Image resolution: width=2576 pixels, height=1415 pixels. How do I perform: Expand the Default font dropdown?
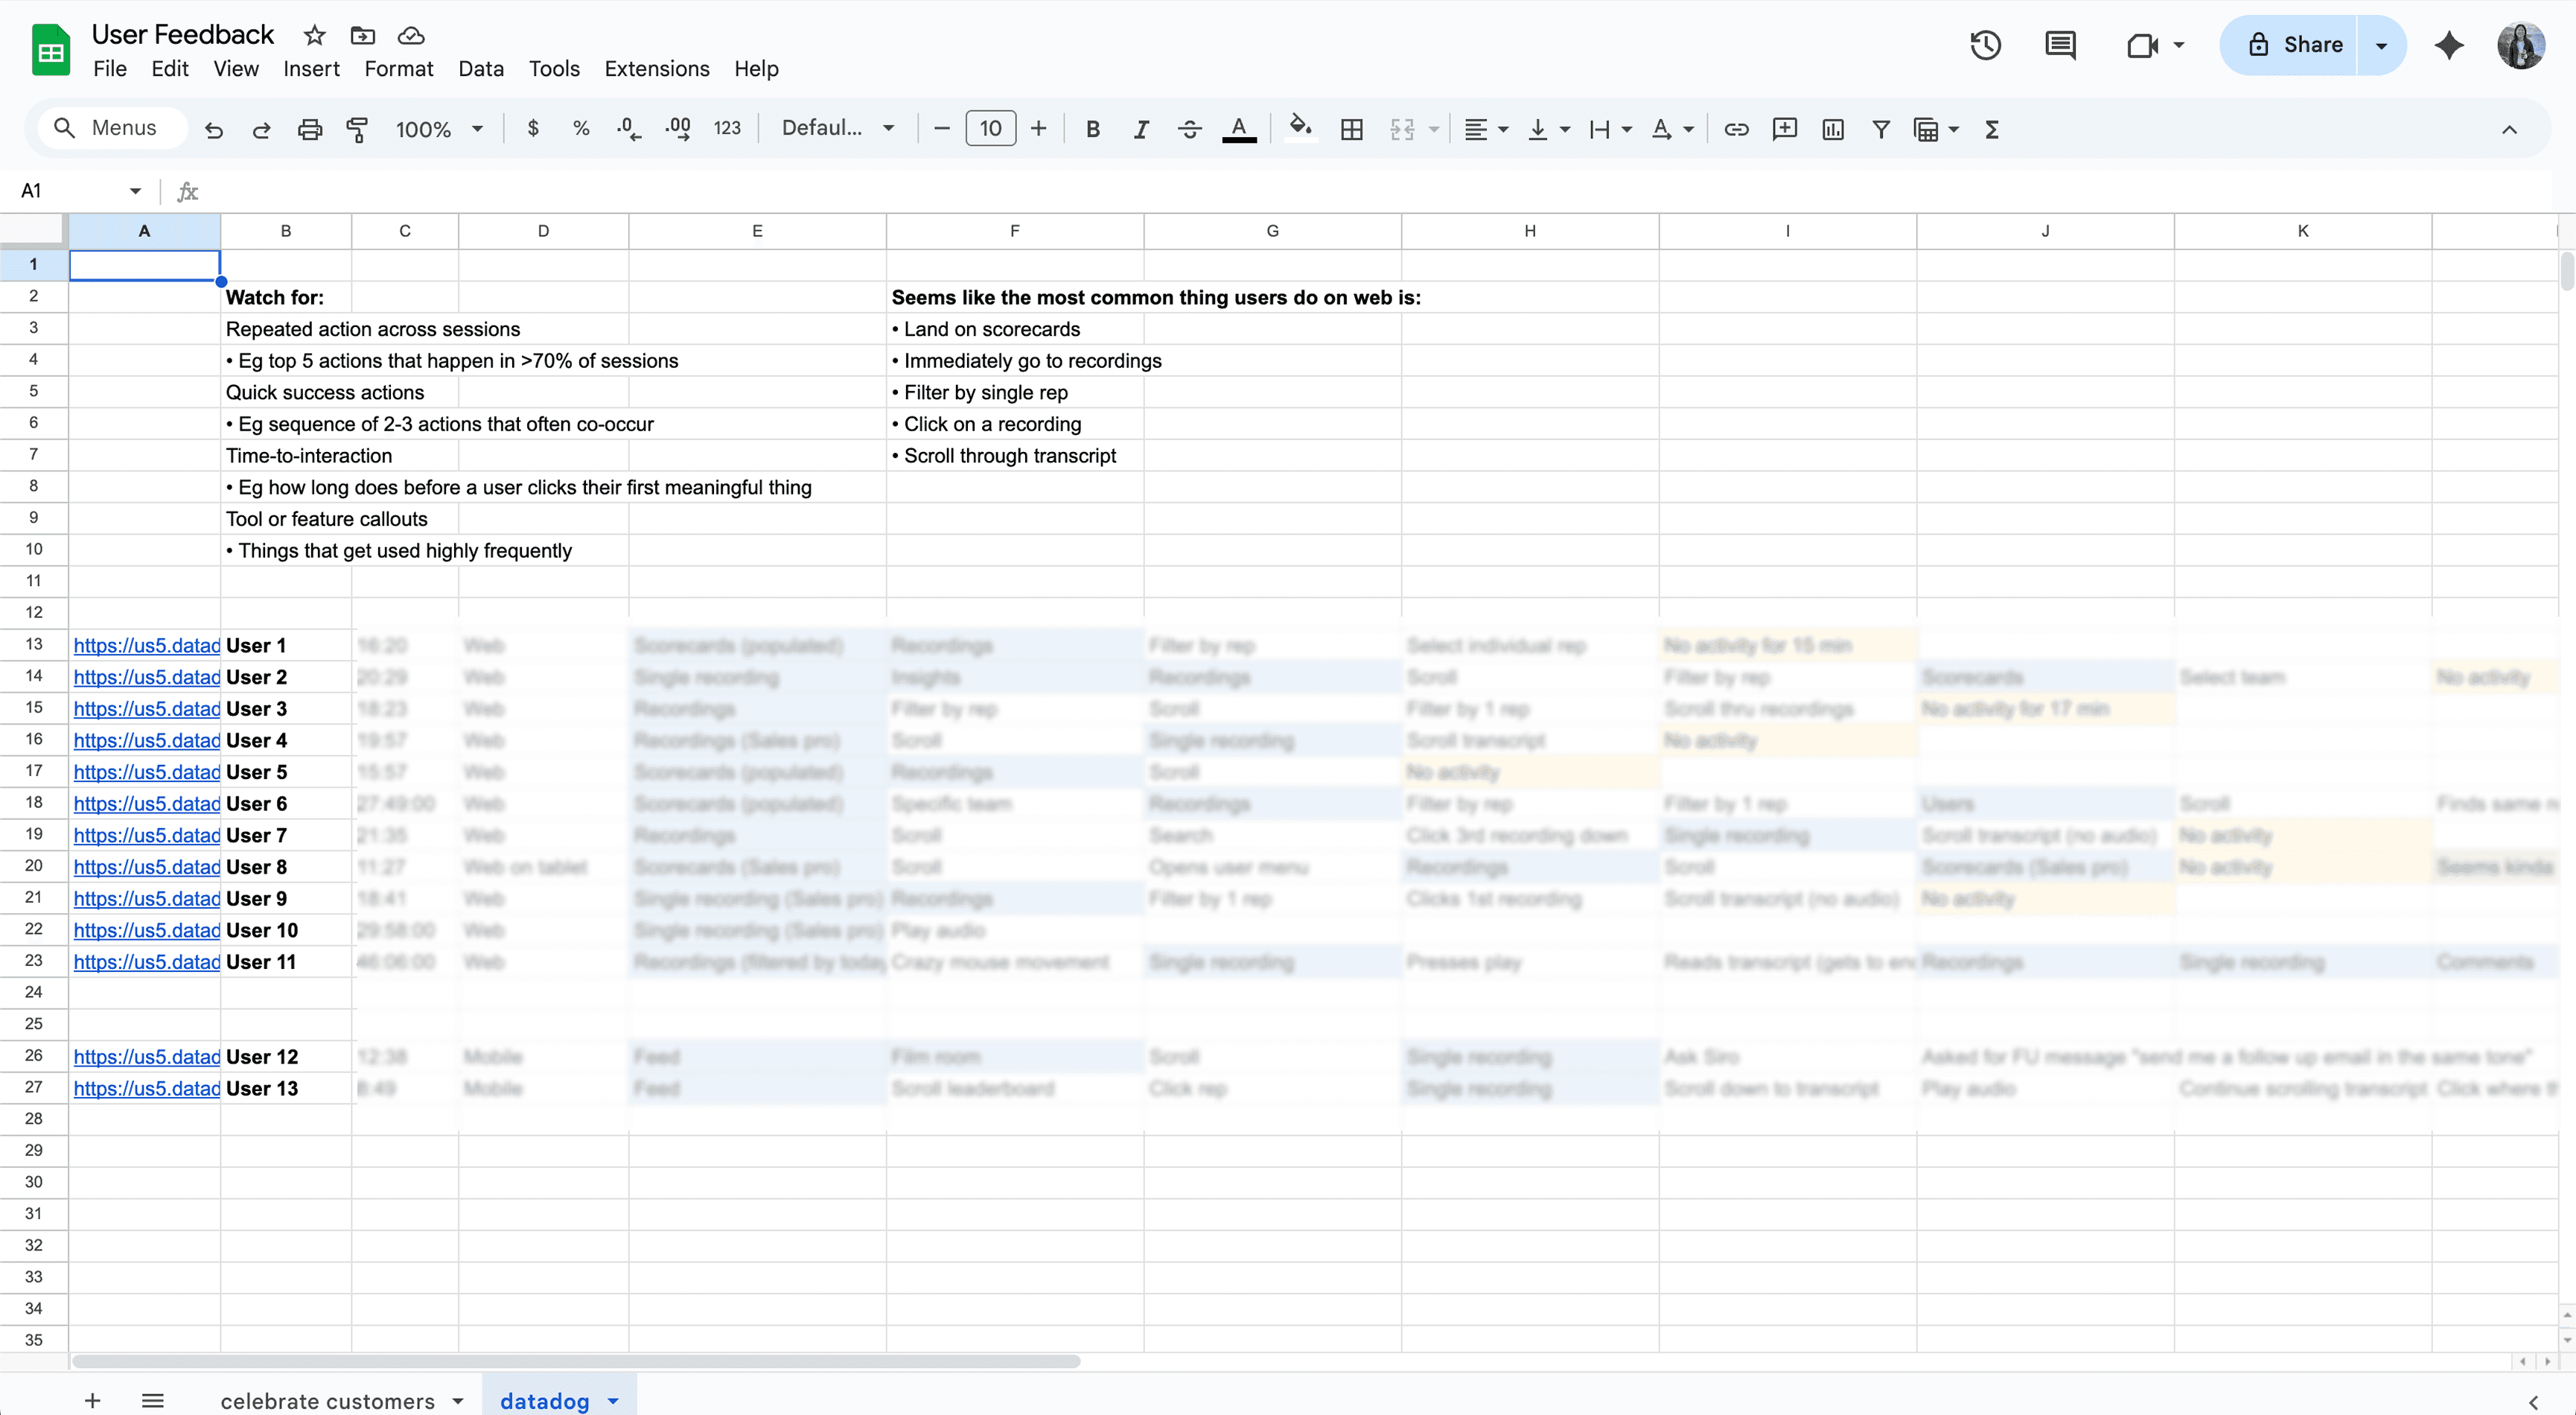[837, 128]
